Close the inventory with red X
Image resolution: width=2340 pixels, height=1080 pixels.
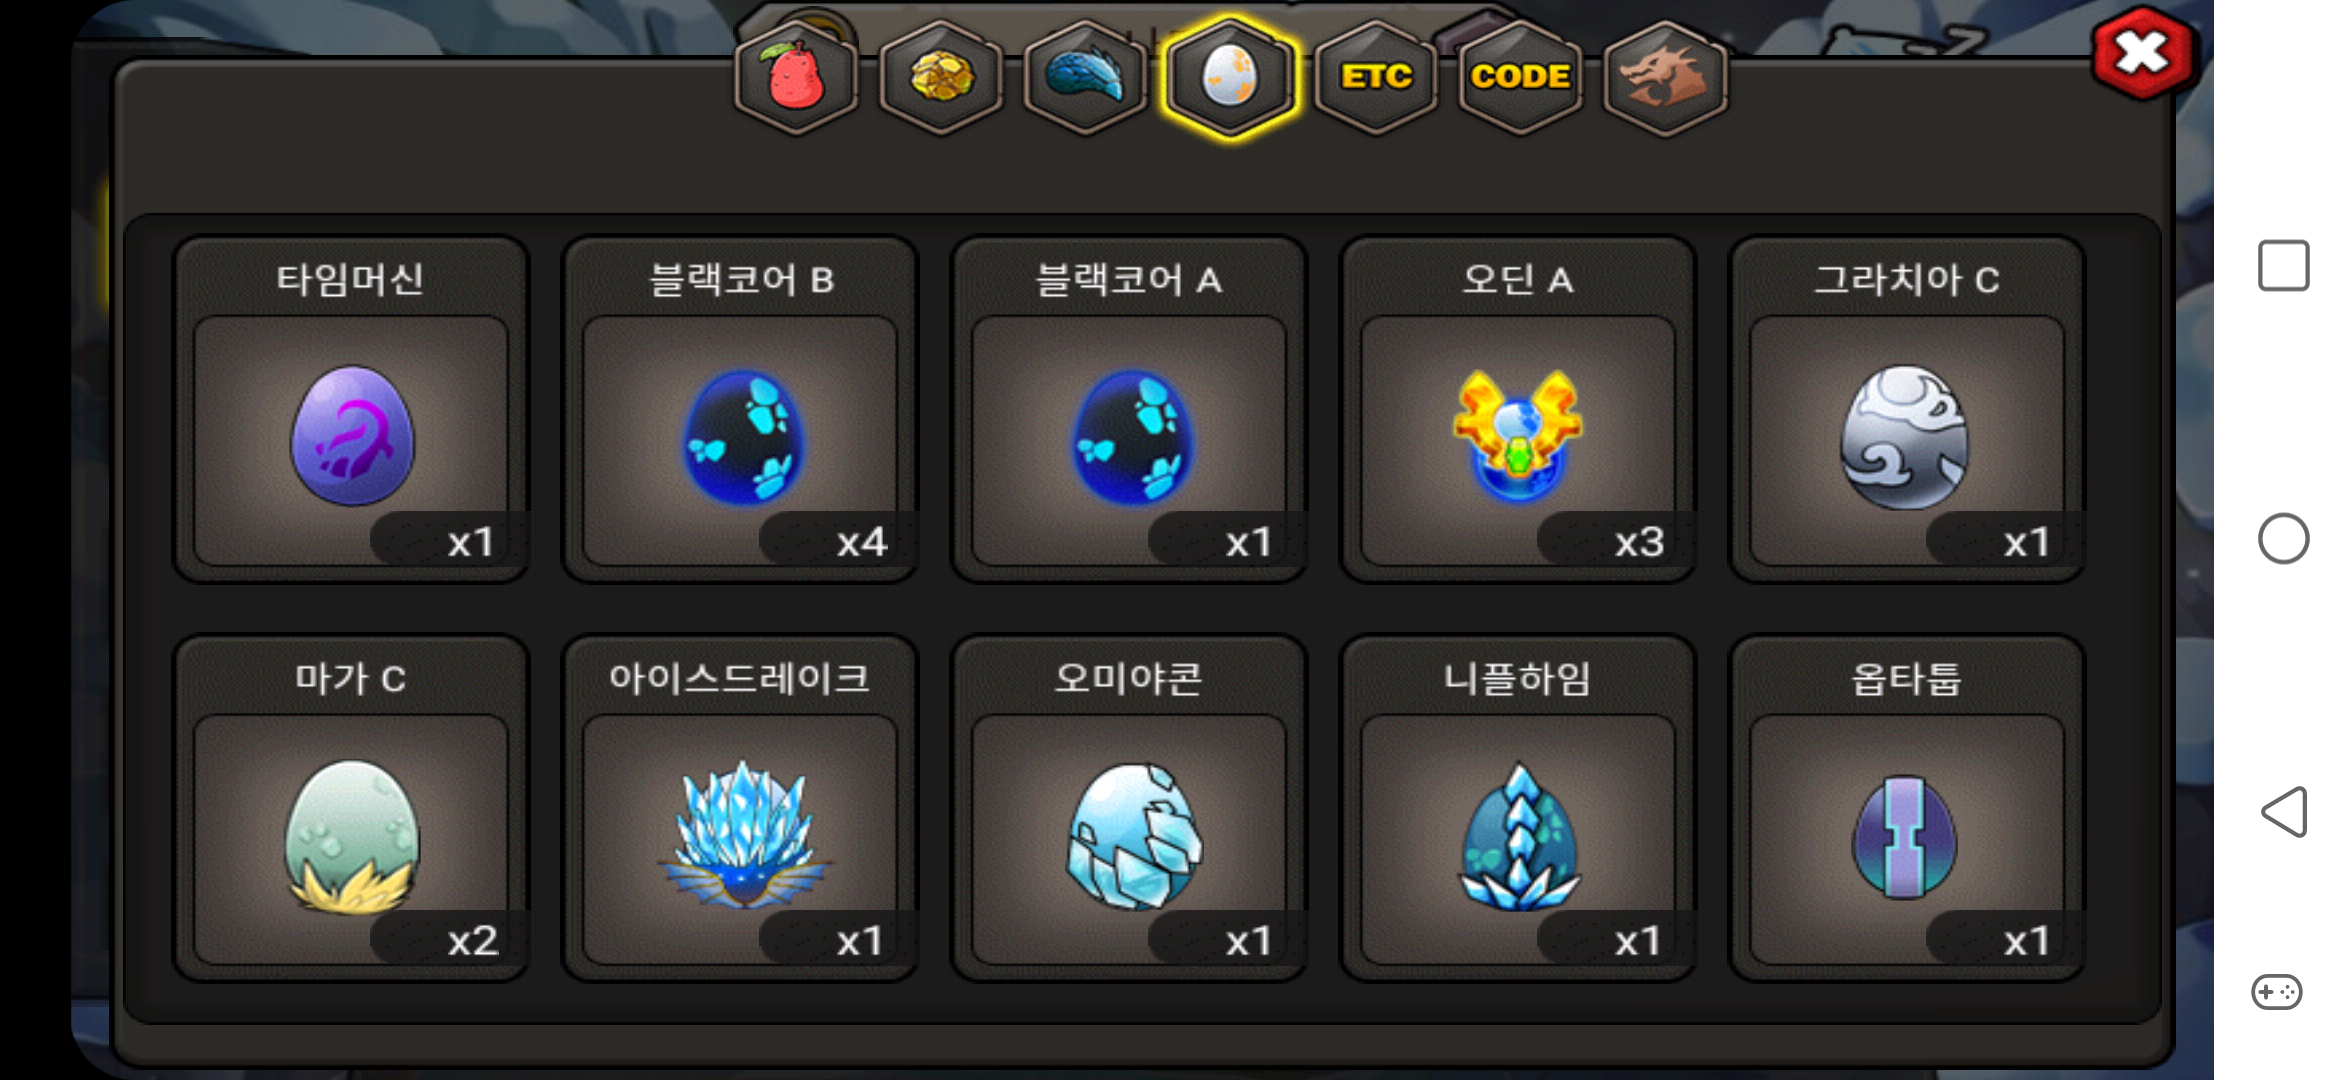coord(2143,53)
